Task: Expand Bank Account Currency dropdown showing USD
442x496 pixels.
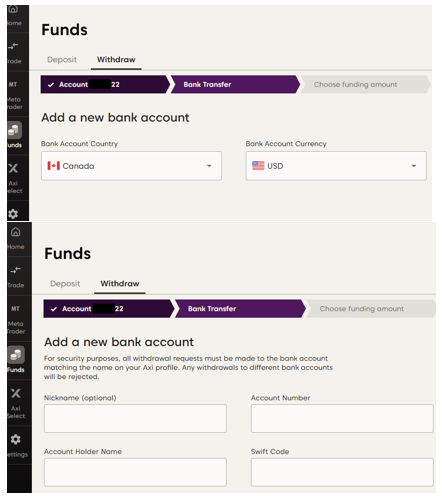Action: 336,166
